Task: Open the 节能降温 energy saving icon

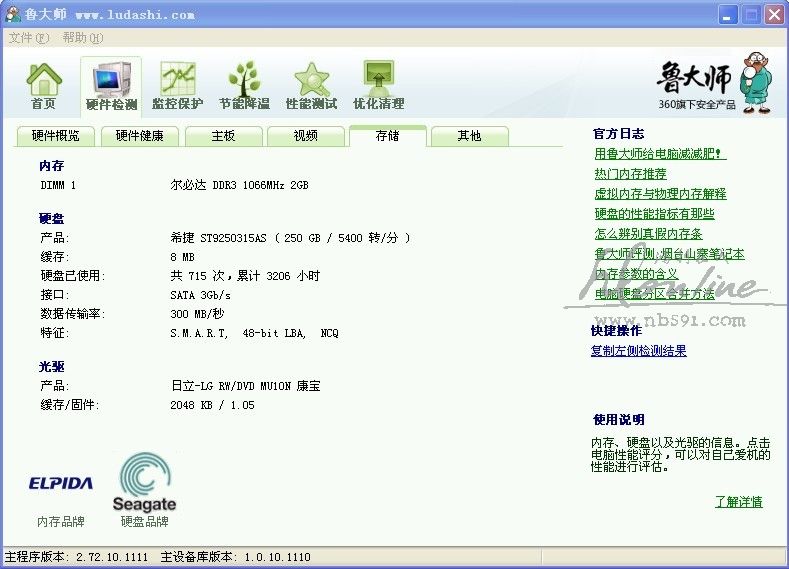Action: [x=245, y=86]
